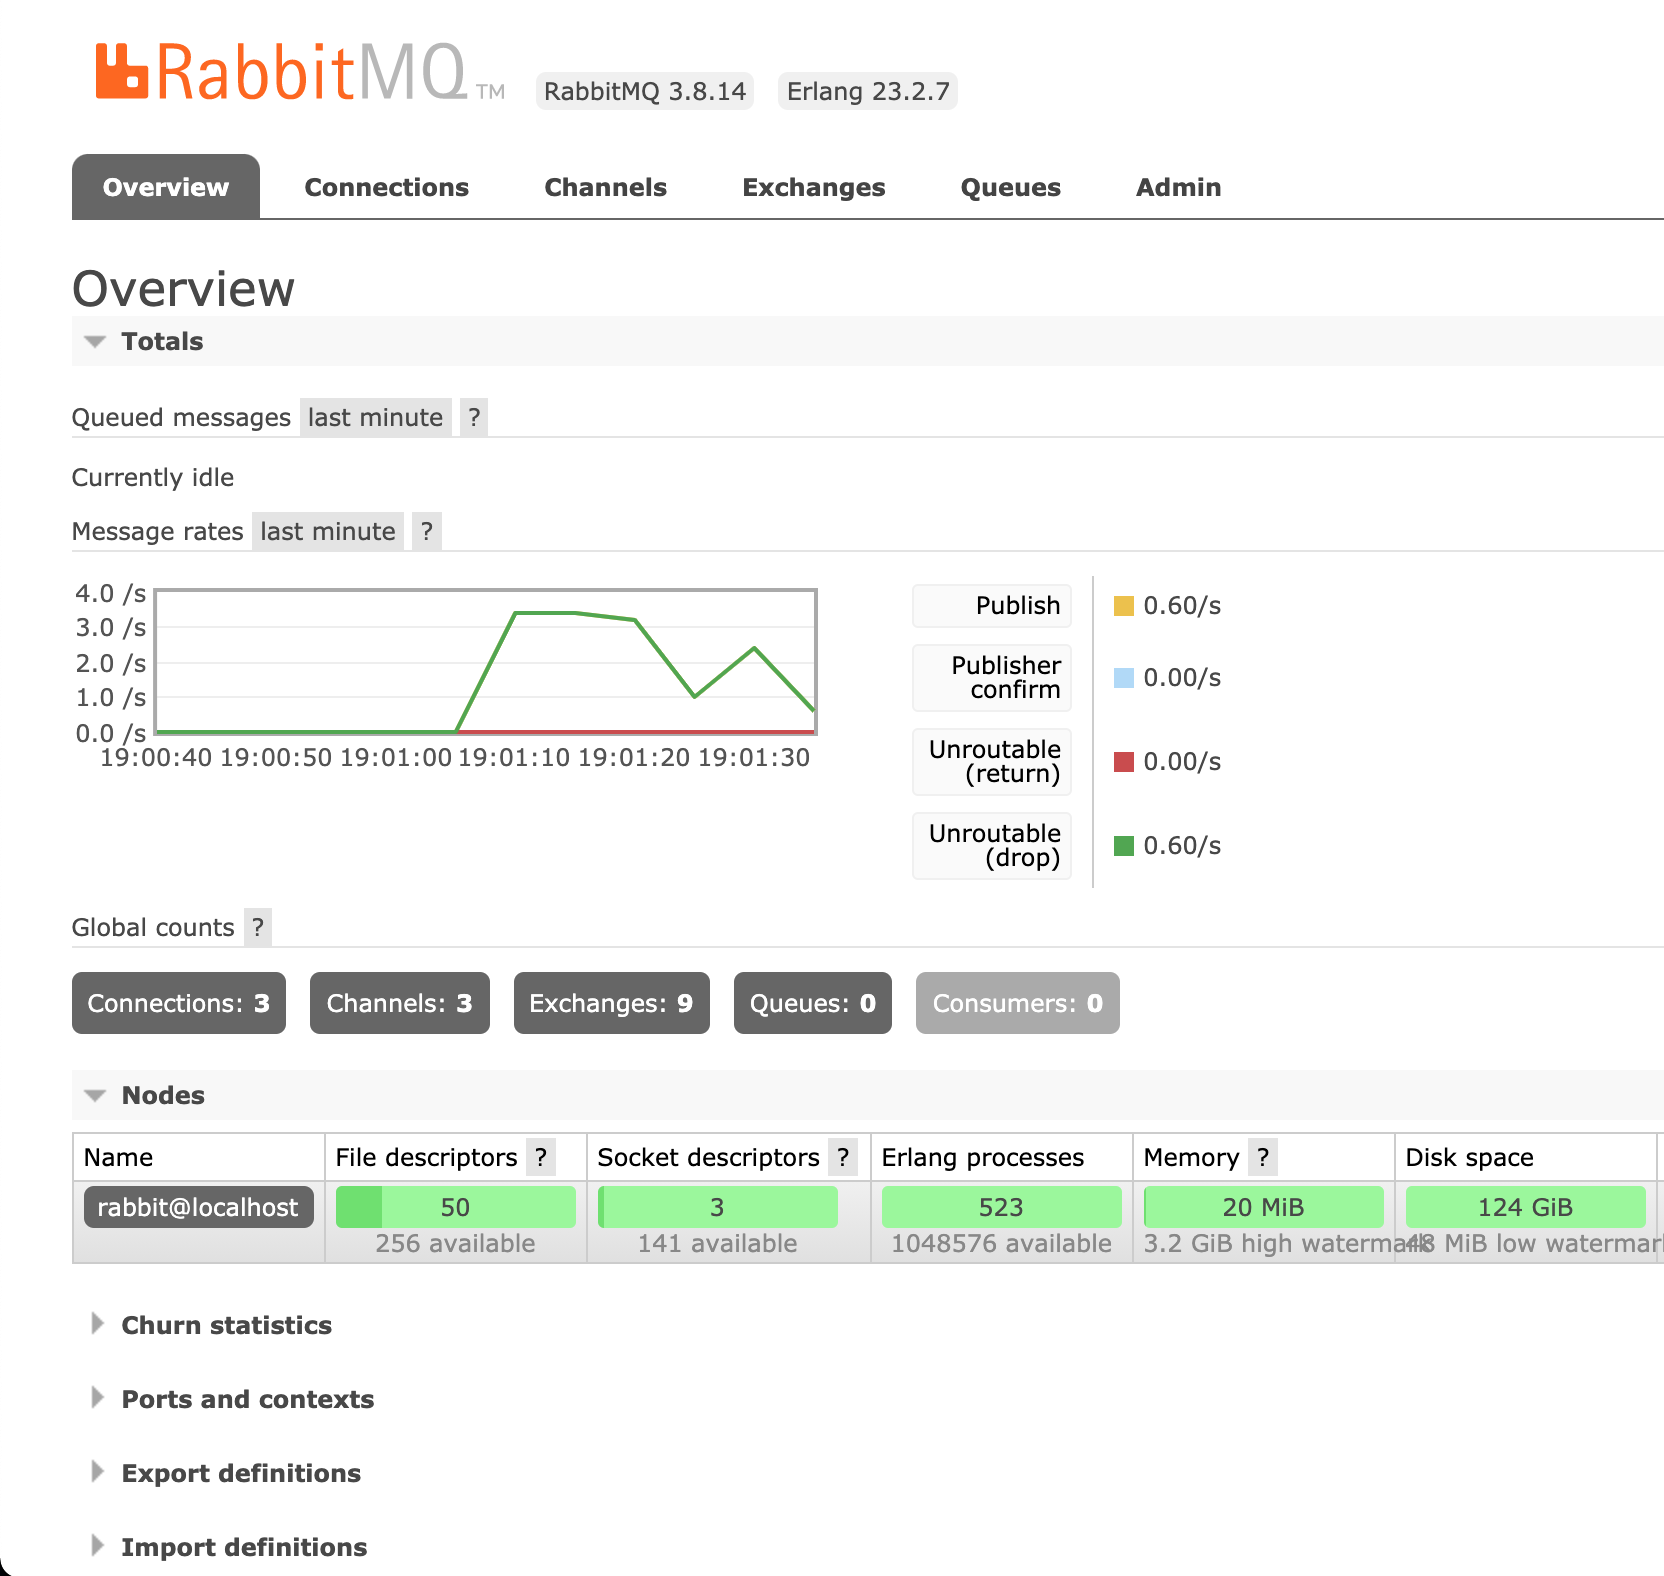The image size is (1664, 1576).
Task: Click the '256 available' text
Action: click(x=456, y=1243)
